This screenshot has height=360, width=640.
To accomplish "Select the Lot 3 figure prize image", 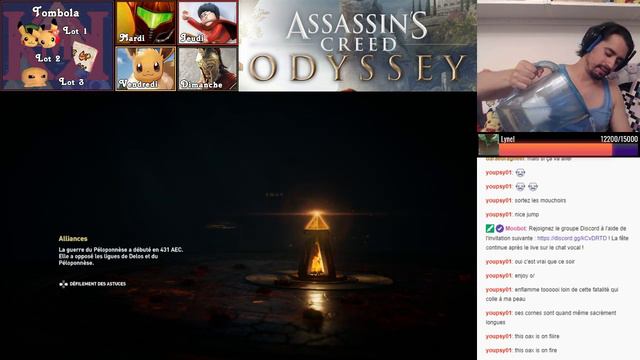I will click(34, 78).
